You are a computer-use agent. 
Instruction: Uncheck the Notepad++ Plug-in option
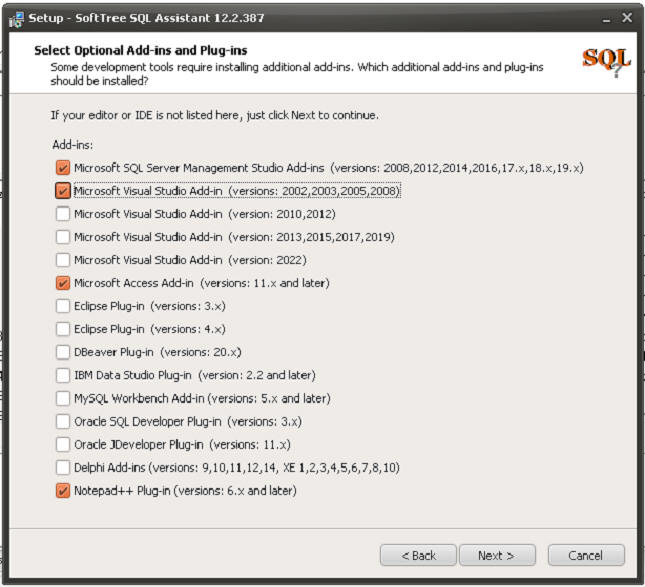[63, 491]
